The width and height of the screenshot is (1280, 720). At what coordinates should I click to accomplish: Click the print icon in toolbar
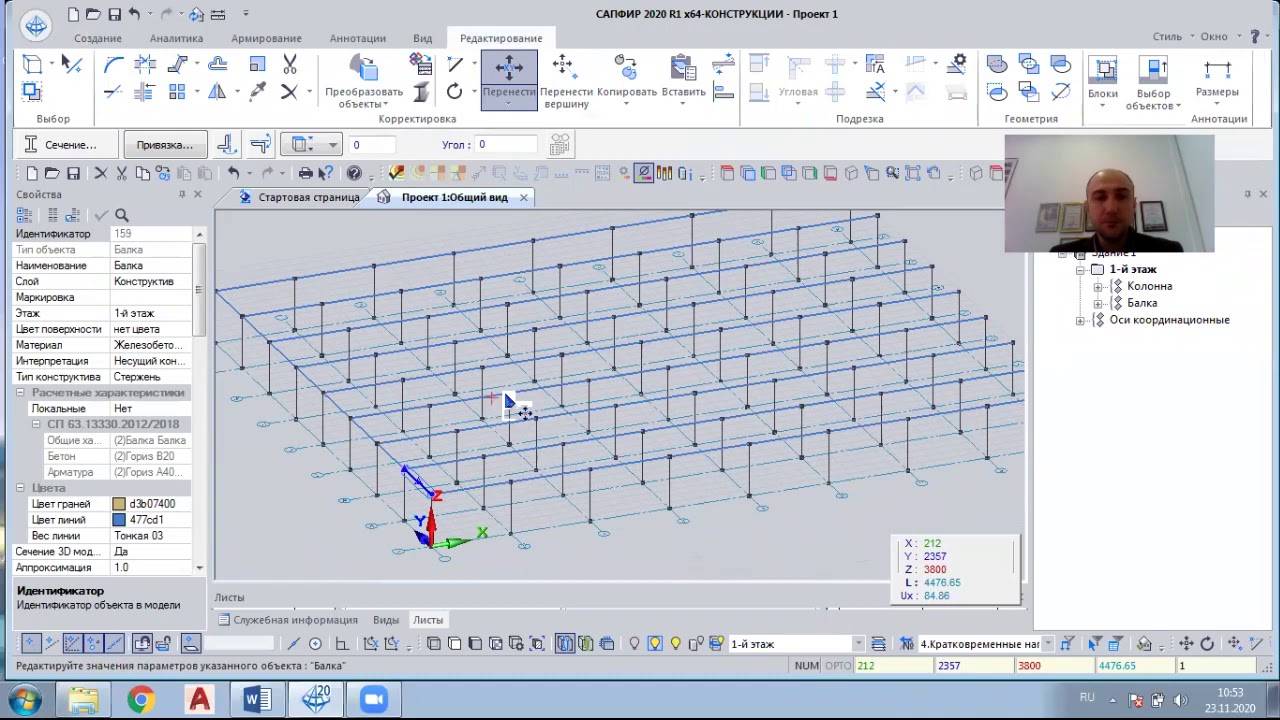tap(306, 173)
